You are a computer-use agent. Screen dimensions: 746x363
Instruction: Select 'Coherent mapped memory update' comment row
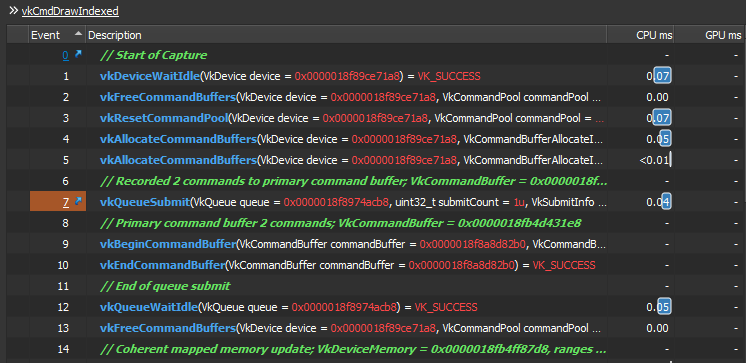376,349
